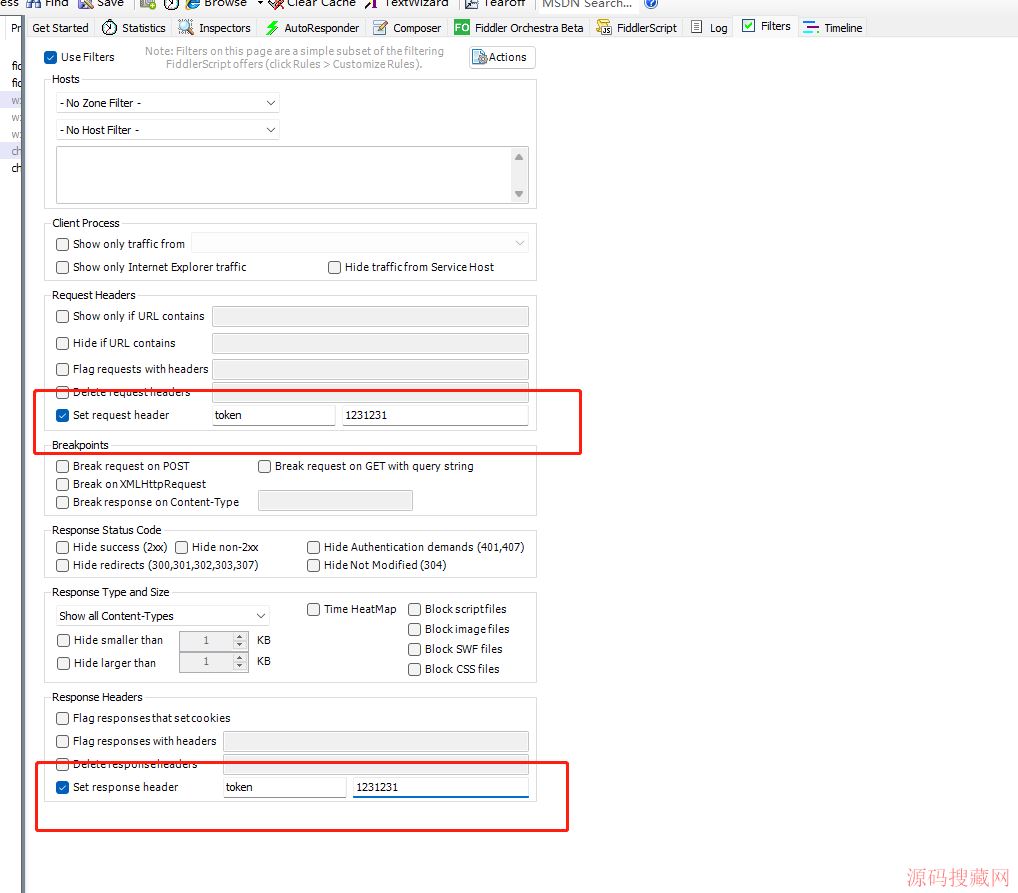The image size is (1018, 893).
Task: Click the Composer pencil icon
Action: tap(380, 28)
